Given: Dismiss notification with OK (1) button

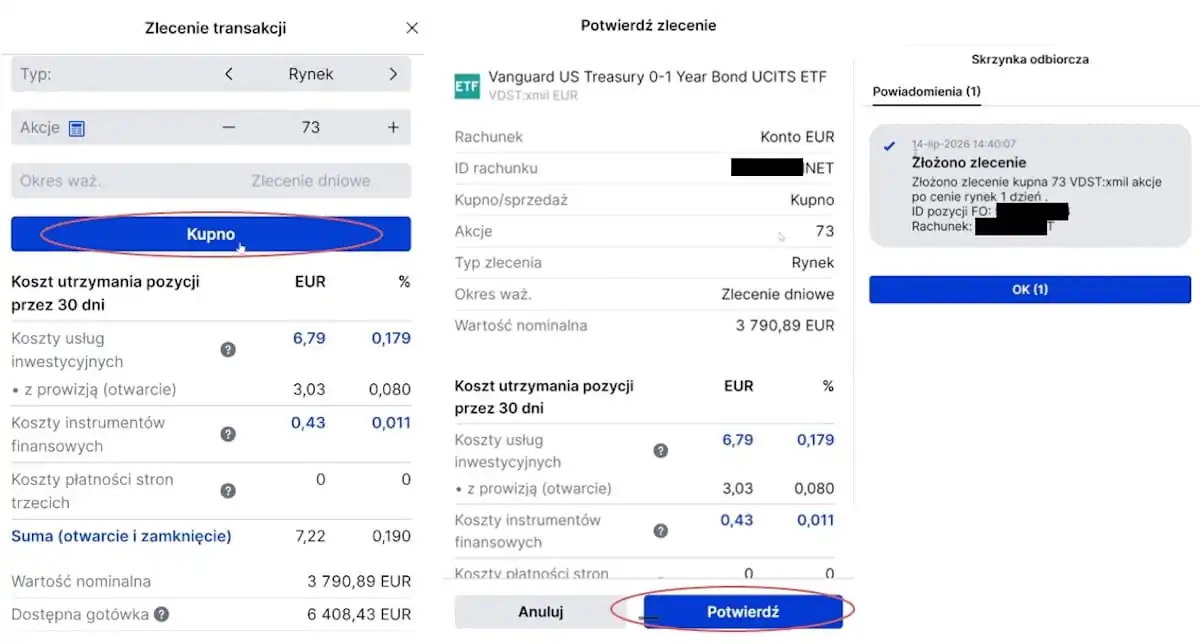Looking at the screenshot, I should [x=1030, y=289].
